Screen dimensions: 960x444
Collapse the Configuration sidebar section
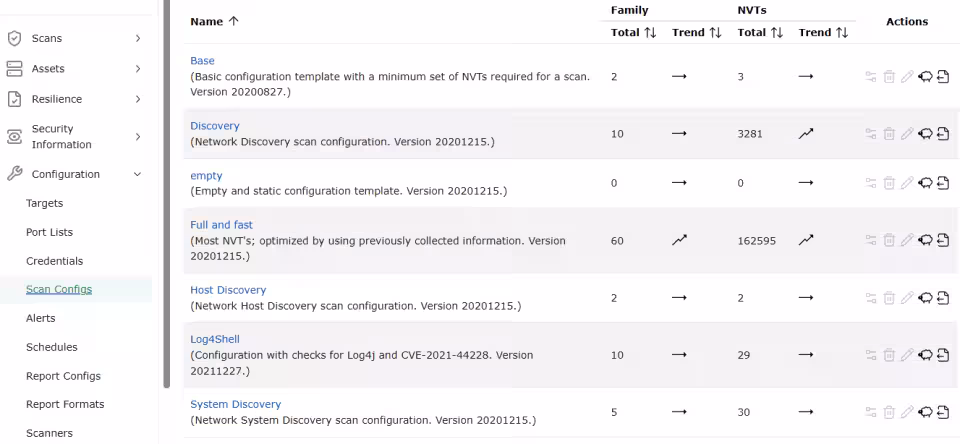[138, 174]
